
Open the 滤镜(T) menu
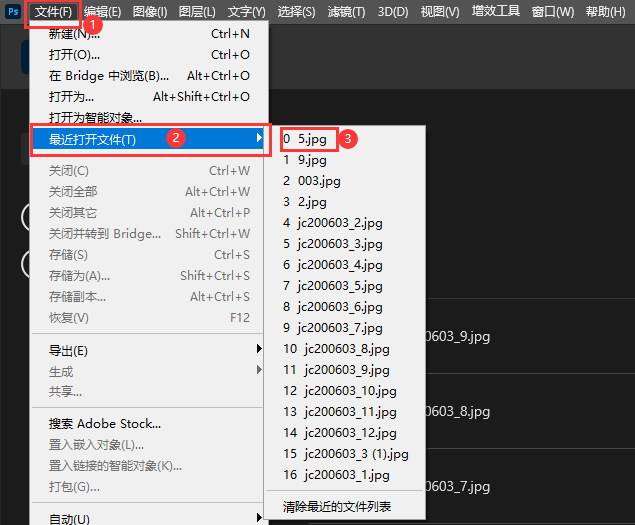point(346,12)
